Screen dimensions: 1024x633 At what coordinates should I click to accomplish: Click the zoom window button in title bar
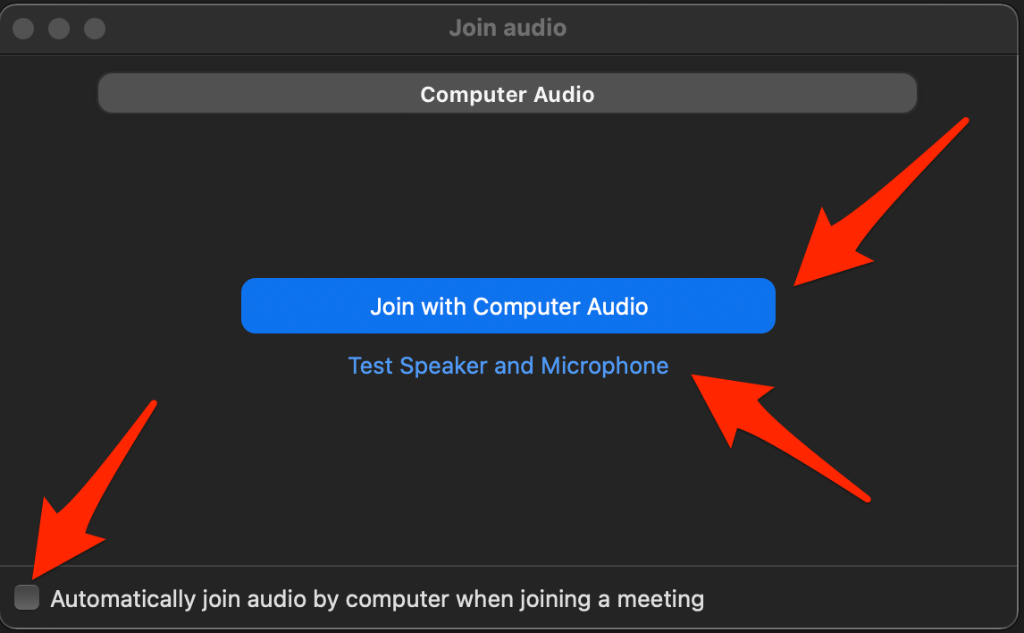coord(95,28)
